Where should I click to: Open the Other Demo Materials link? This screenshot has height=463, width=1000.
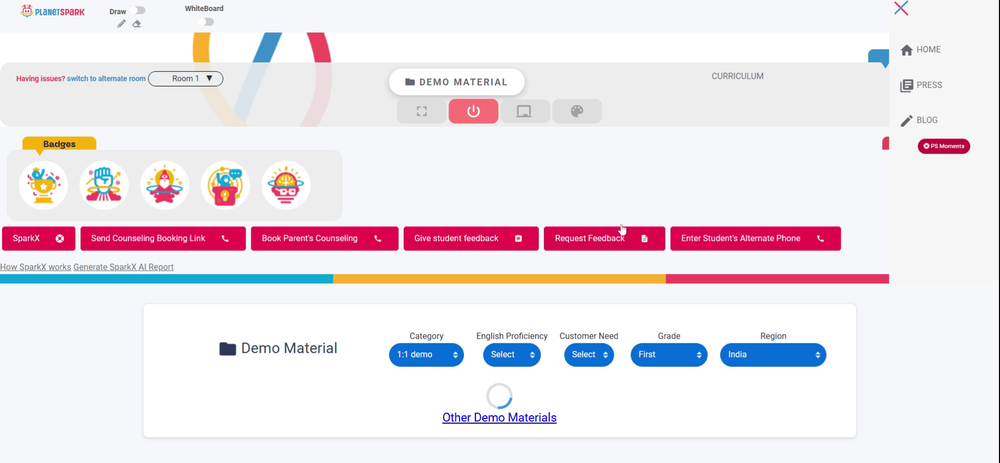tap(499, 418)
